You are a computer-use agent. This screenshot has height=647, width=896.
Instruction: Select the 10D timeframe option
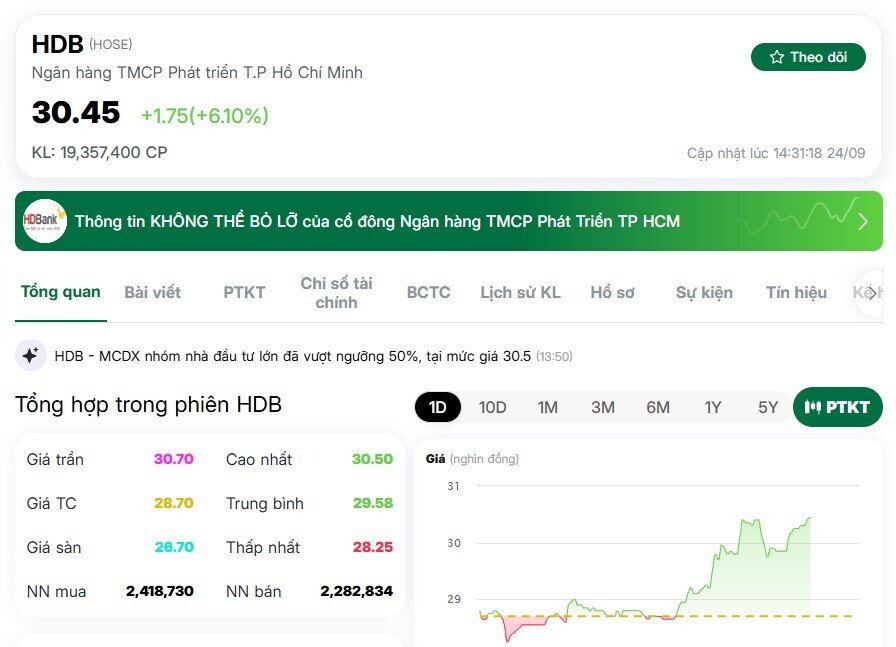(x=491, y=407)
